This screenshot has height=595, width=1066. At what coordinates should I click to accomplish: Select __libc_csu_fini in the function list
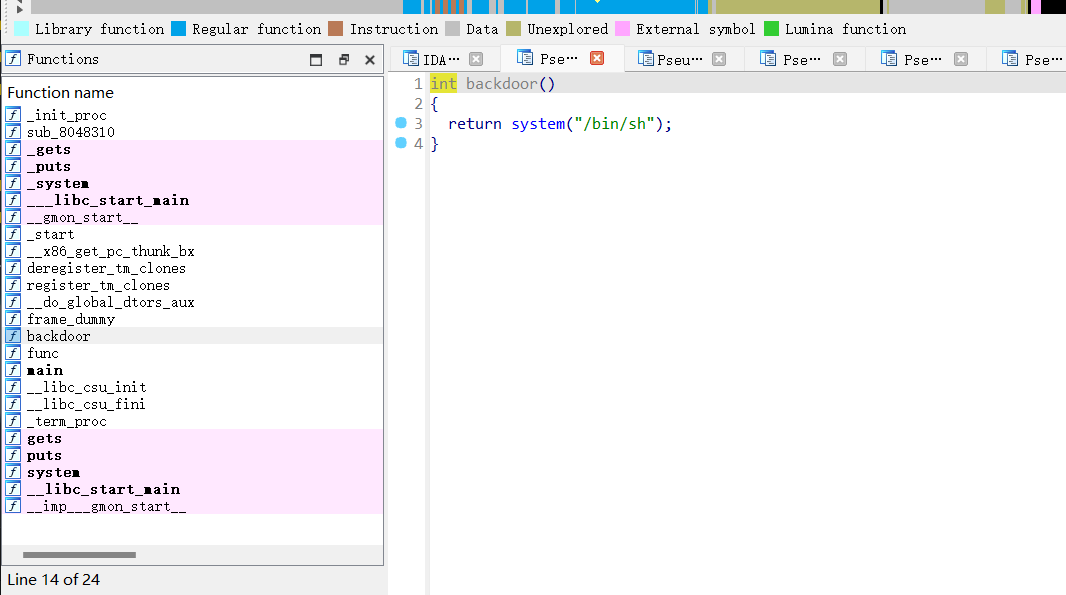tap(192, 404)
